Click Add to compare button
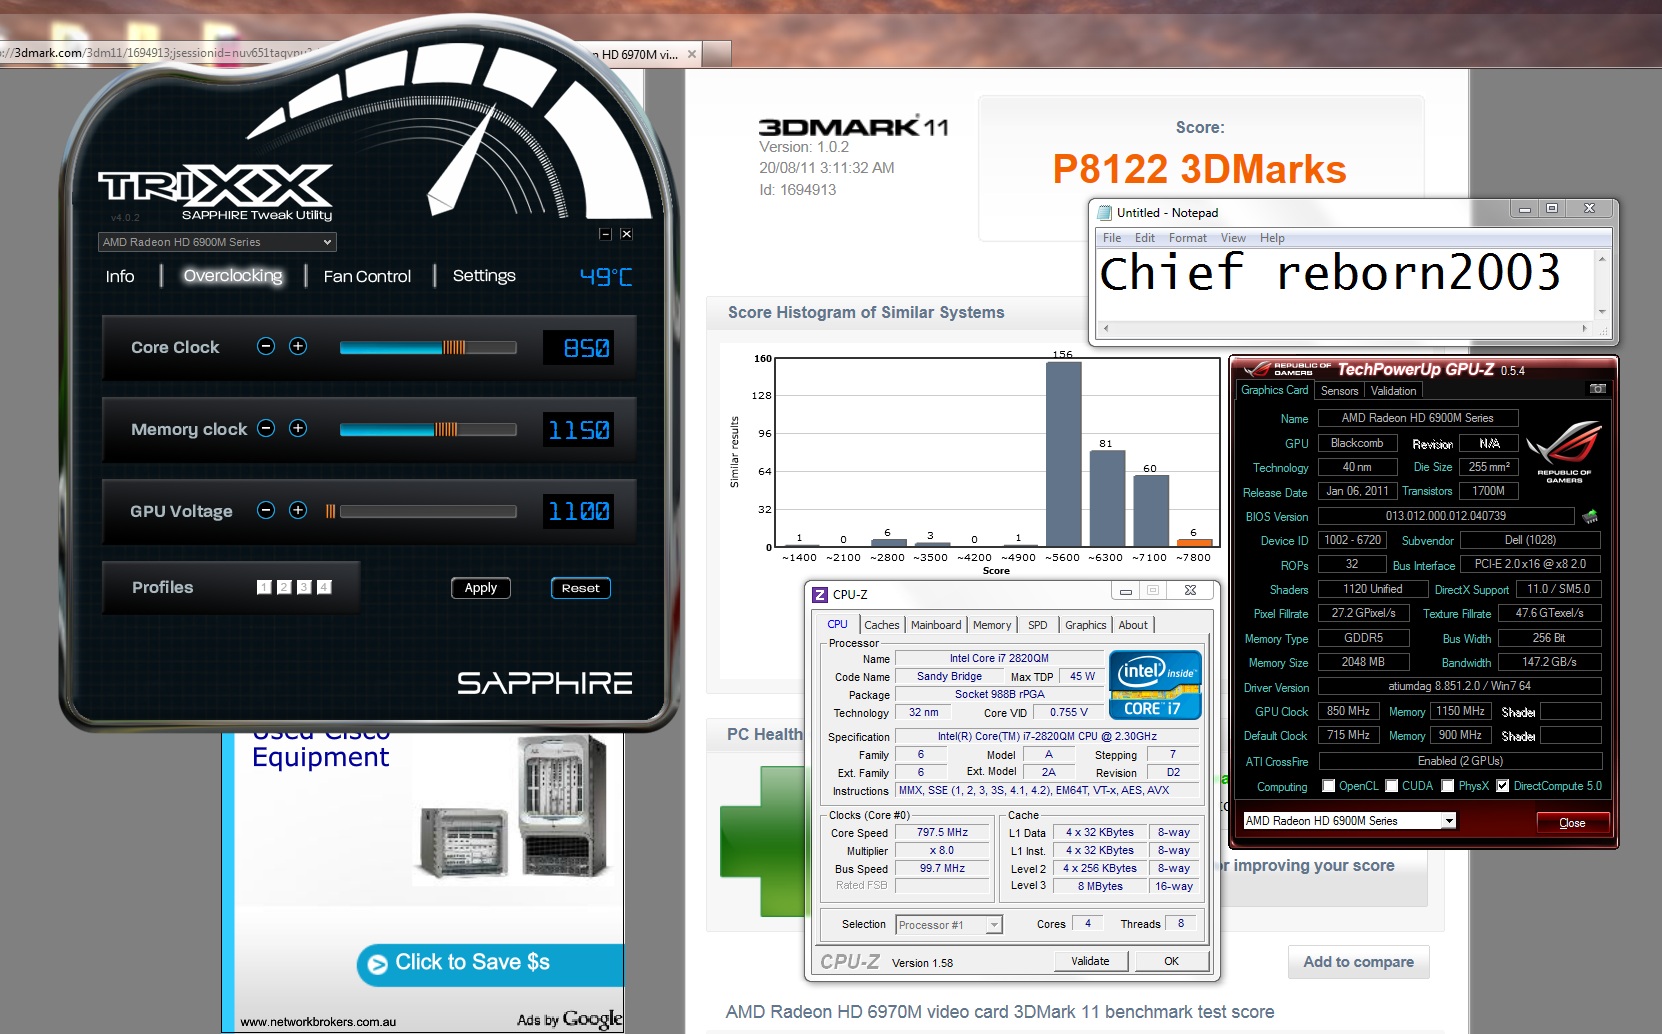The height and width of the screenshot is (1034, 1662). [x=1358, y=962]
